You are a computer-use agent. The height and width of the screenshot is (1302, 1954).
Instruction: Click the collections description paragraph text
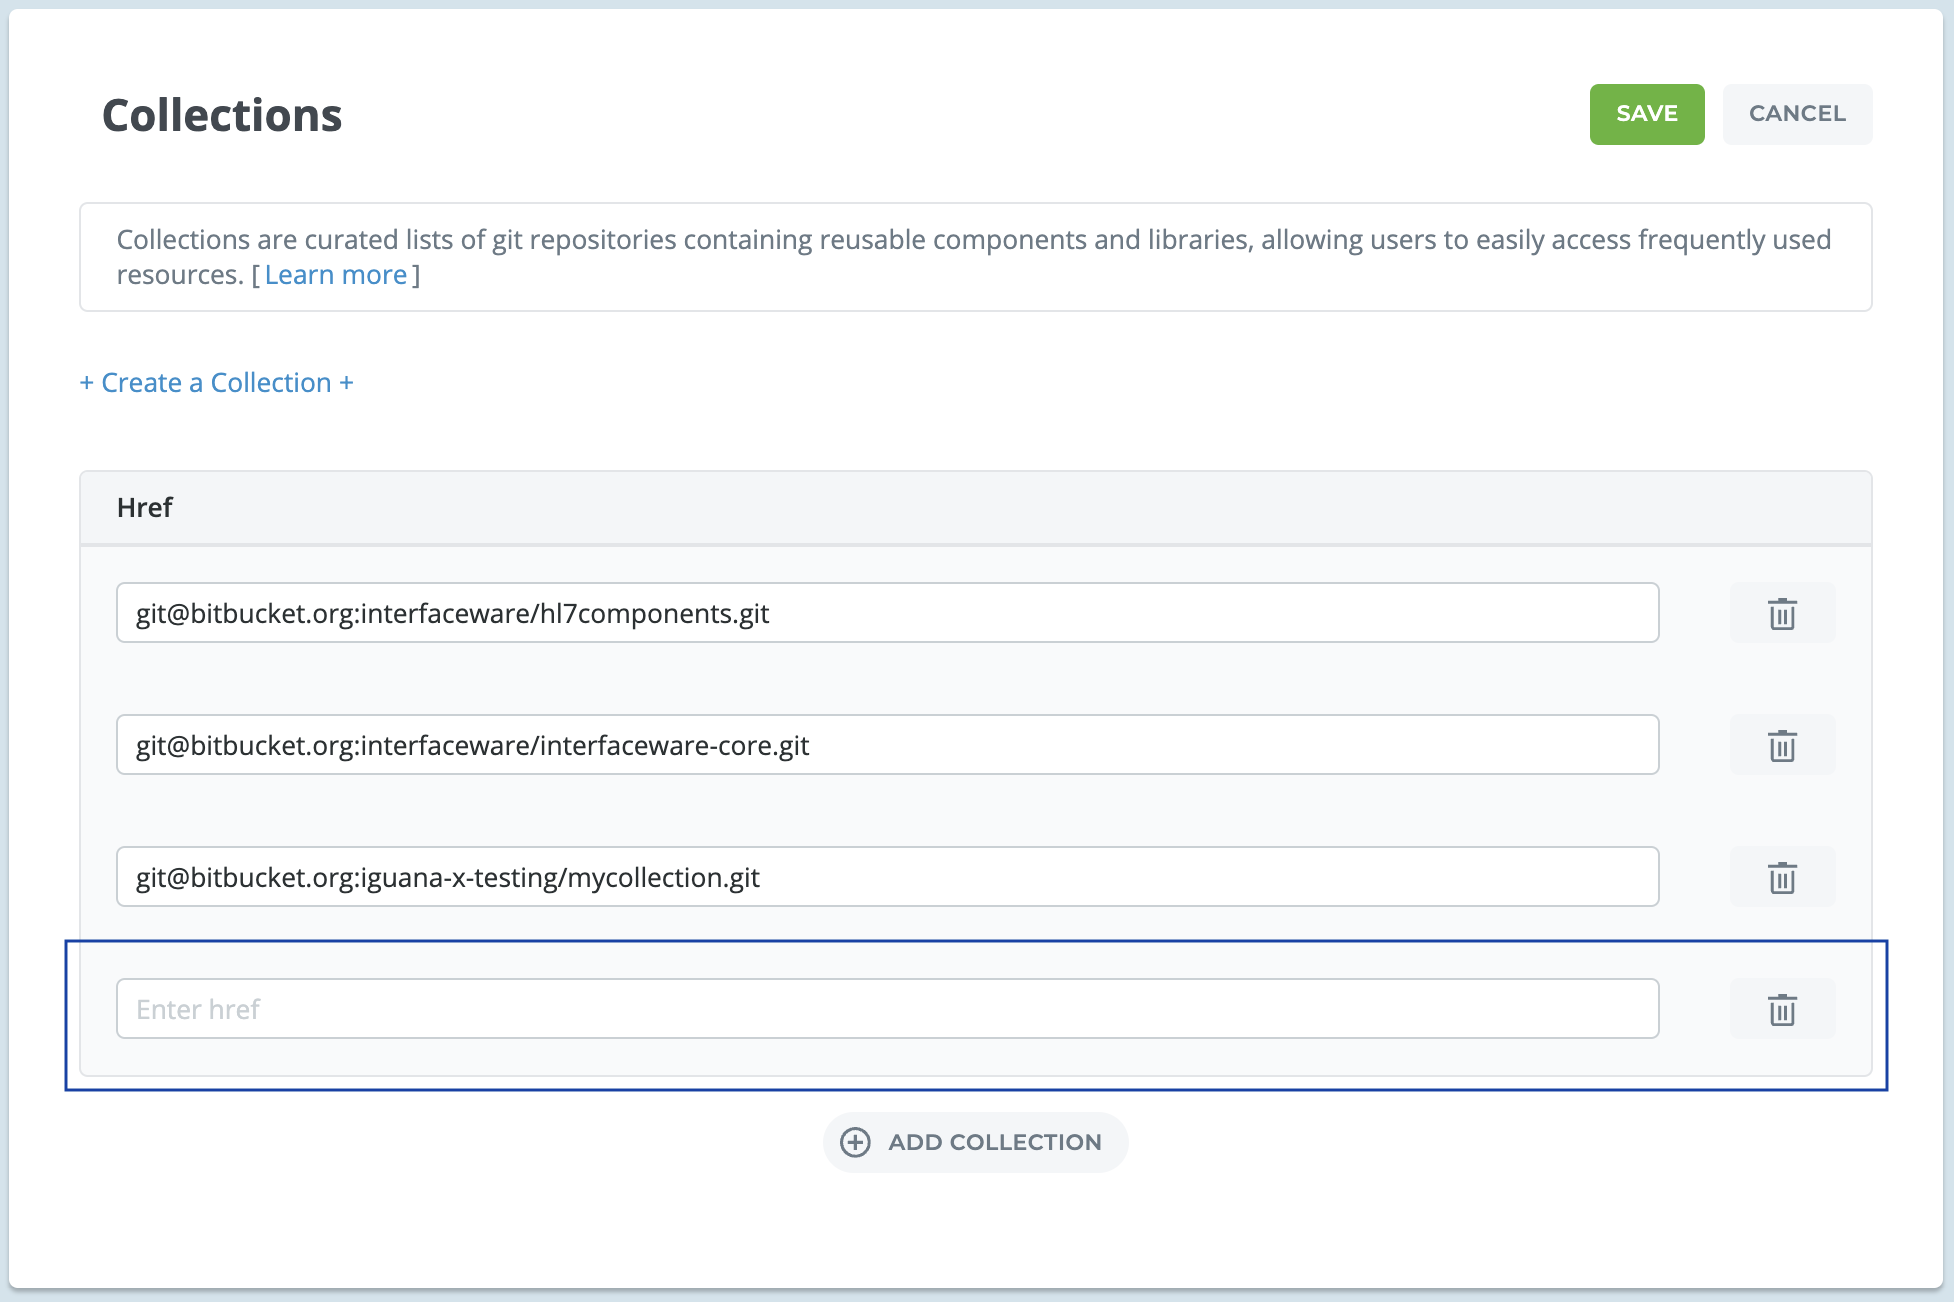tap(972, 241)
